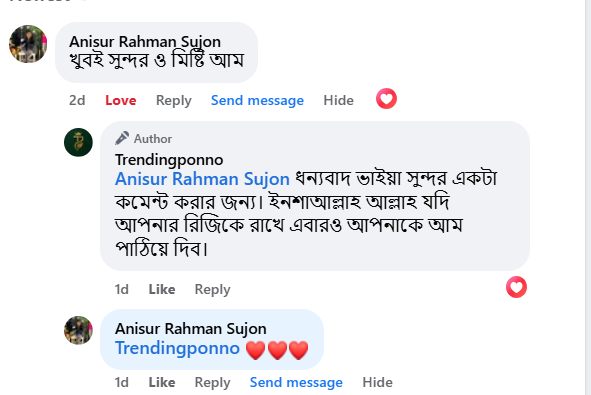The width and height of the screenshot is (591, 395).
Task: View the heart reaction on Trendingponno's reply
Action: 516,287
